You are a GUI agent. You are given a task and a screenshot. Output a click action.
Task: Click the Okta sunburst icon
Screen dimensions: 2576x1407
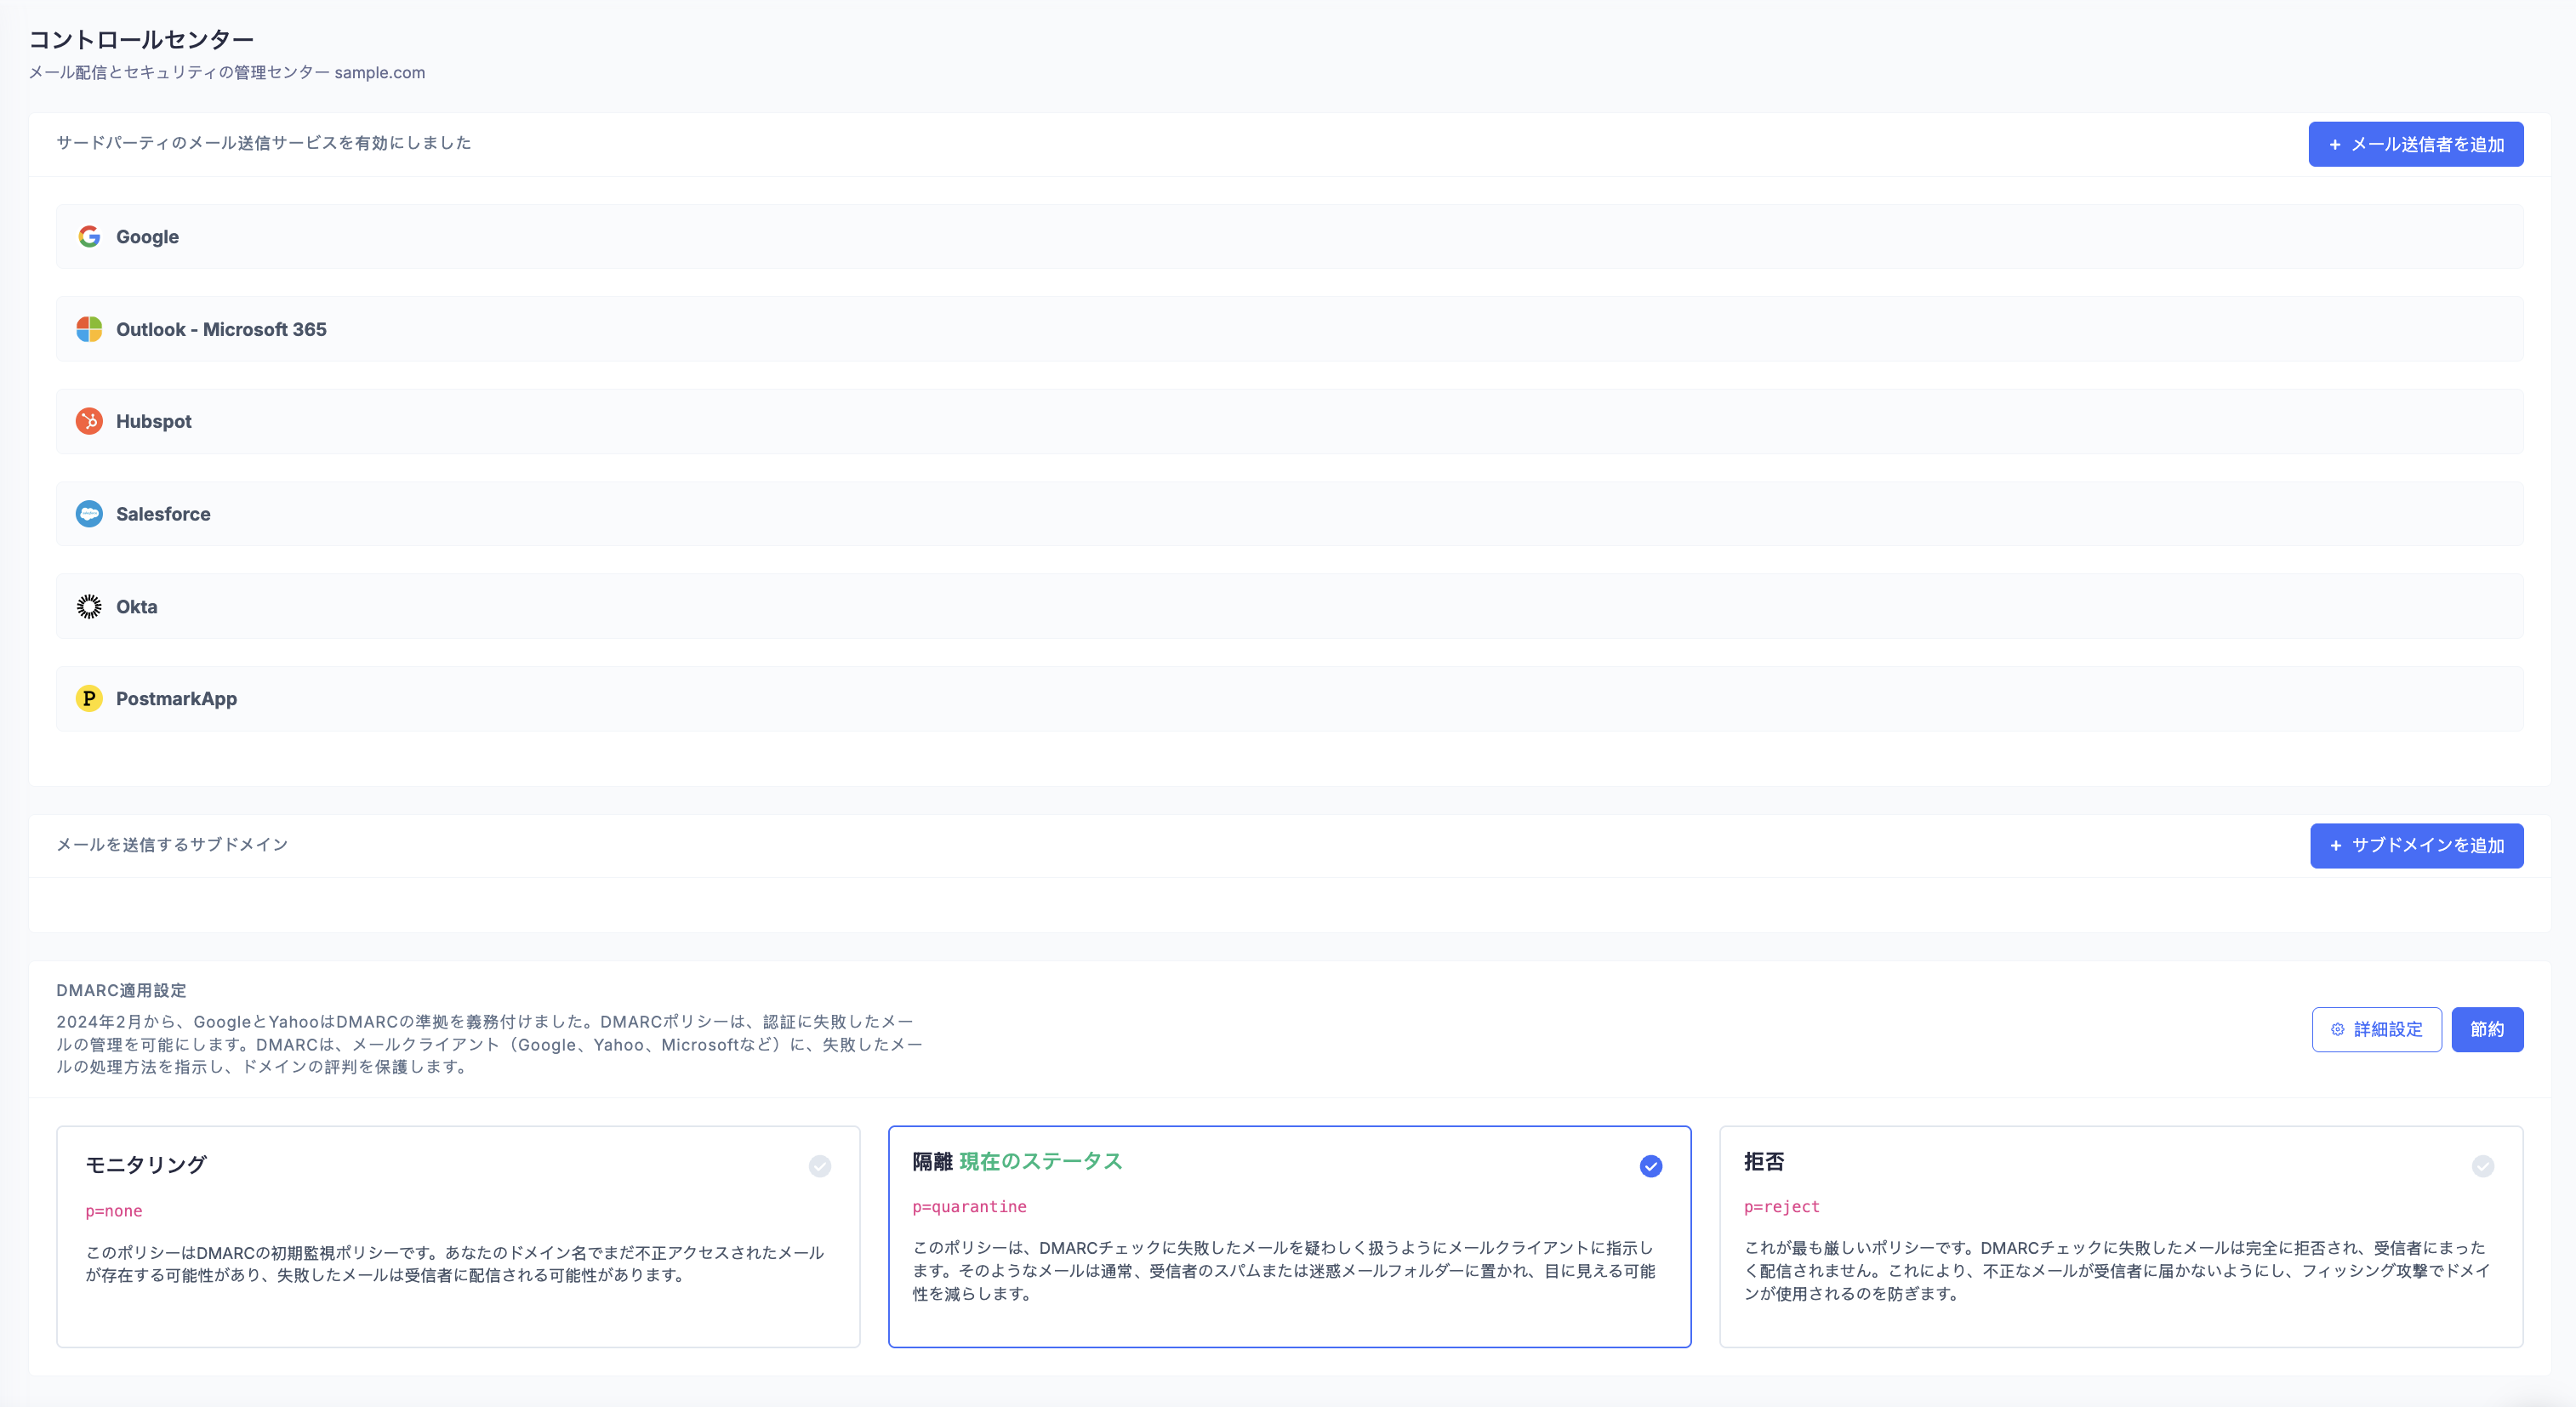tap(89, 606)
